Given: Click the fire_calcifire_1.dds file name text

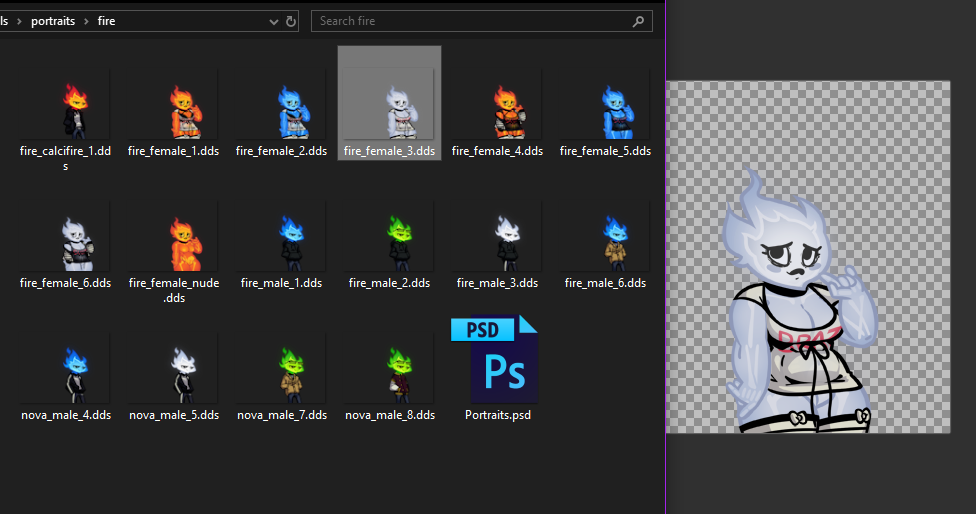Looking at the screenshot, I should [x=65, y=159].
